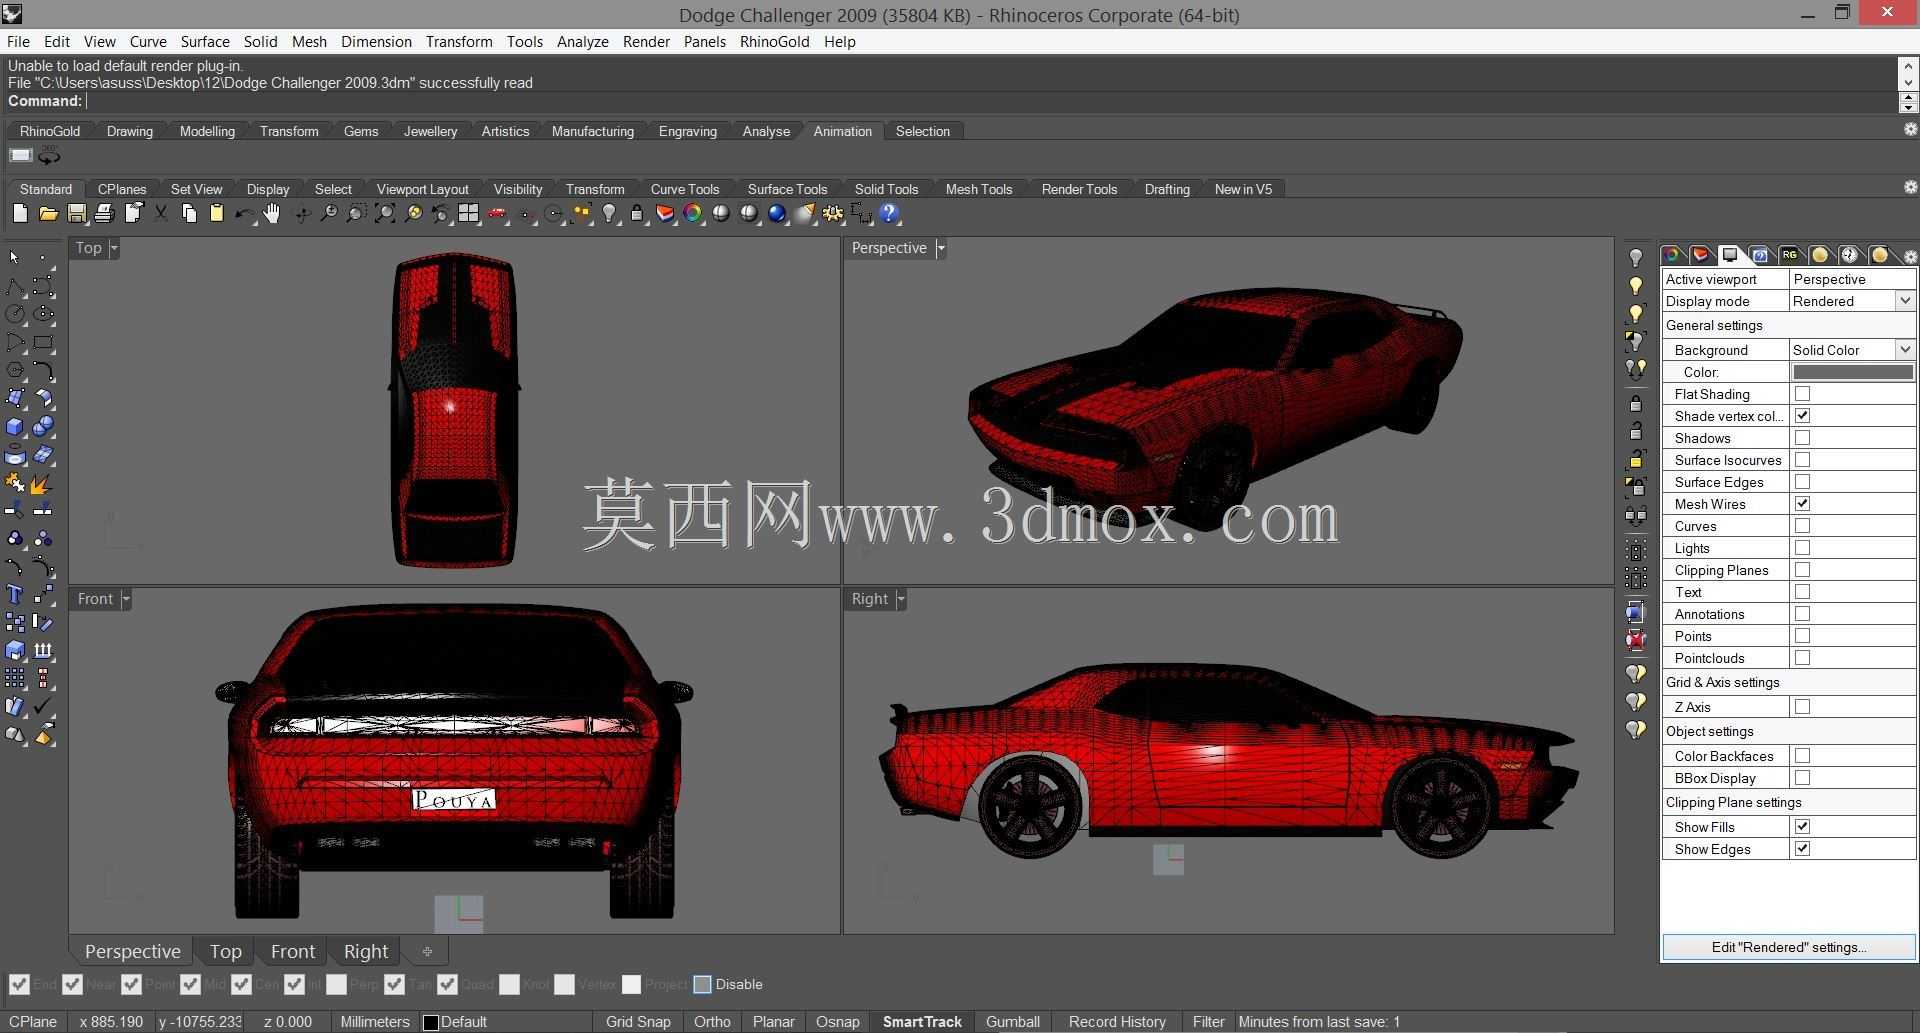Image resolution: width=1920 pixels, height=1033 pixels.
Task: Turn on Surface Isocurves
Action: tap(1802, 460)
